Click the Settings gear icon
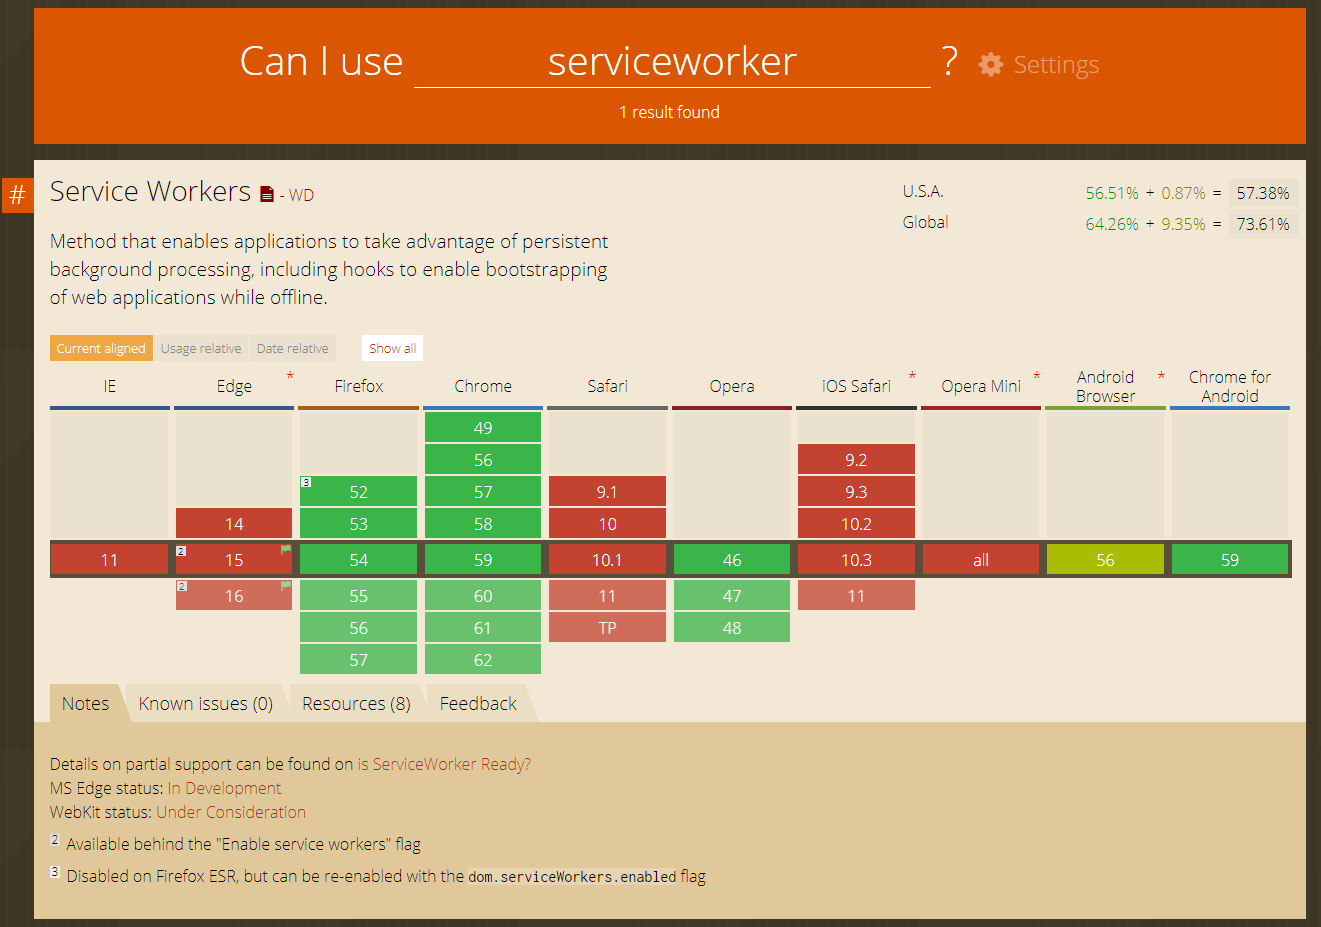Screen dimensions: 1321x927 coord(990,65)
